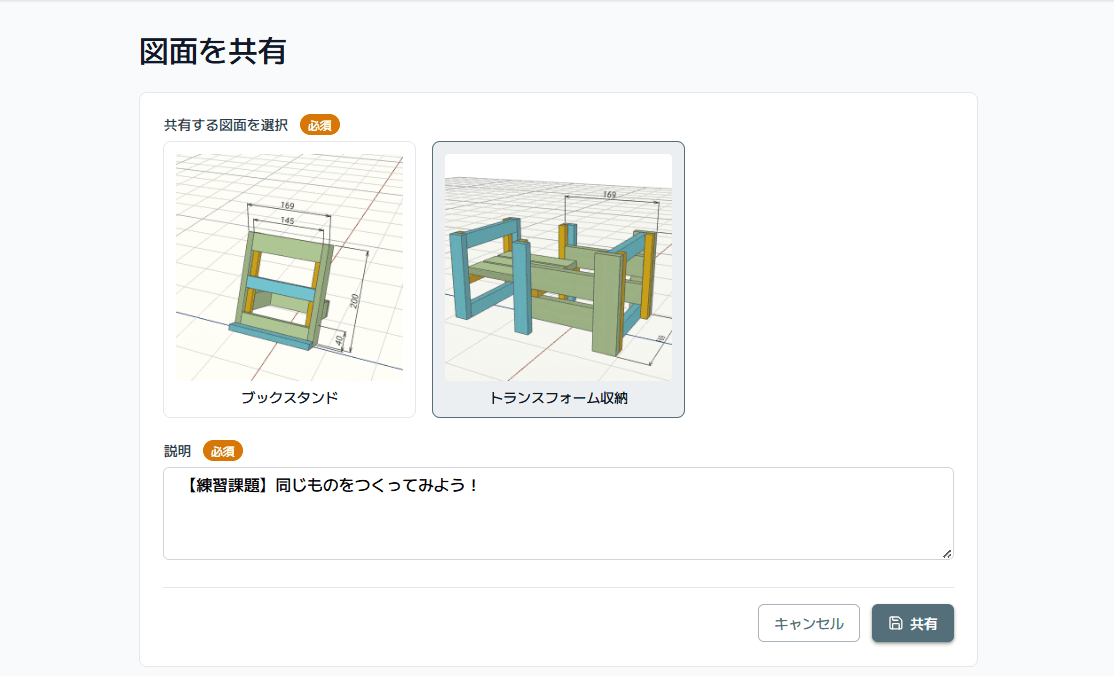The width and height of the screenshot is (1114, 676).
Task: Click the 共有 share button
Action: click(912, 622)
